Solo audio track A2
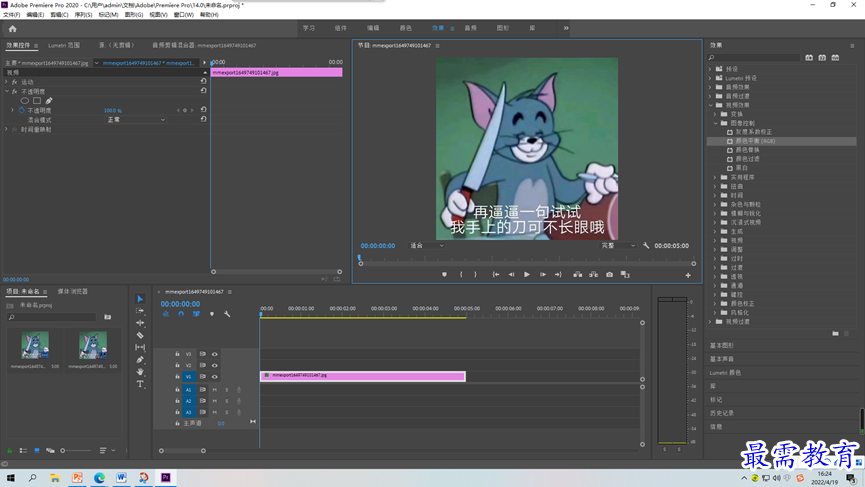865x487 pixels. (x=227, y=401)
